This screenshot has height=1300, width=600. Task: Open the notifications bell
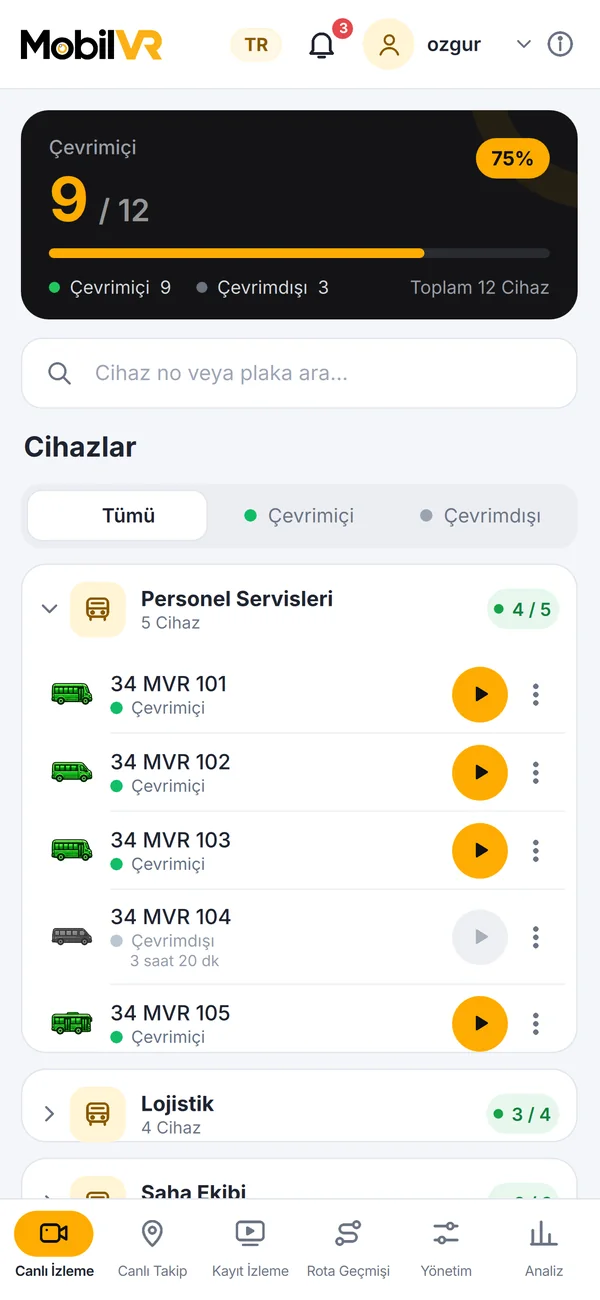click(x=322, y=45)
